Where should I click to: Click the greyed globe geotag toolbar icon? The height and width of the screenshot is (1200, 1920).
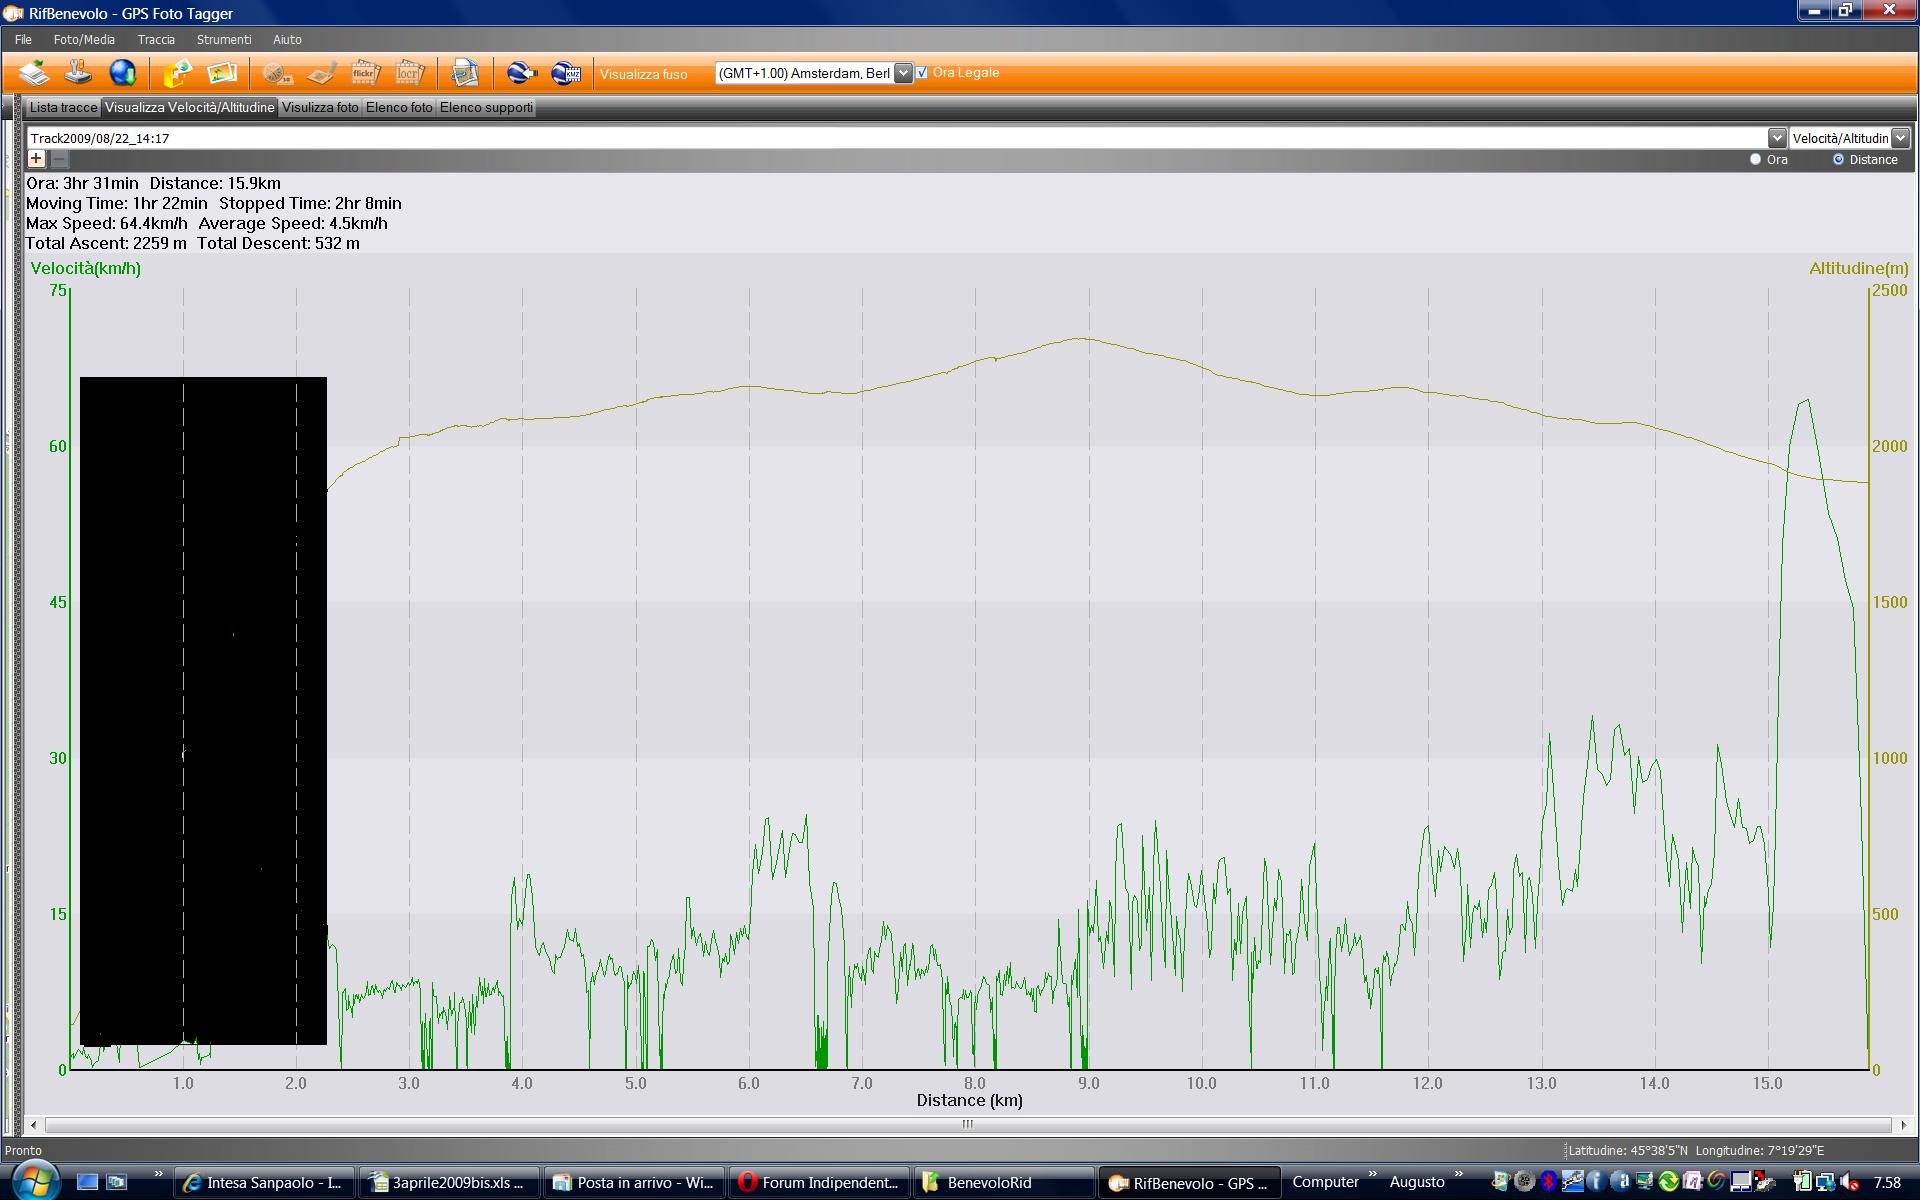click(277, 73)
